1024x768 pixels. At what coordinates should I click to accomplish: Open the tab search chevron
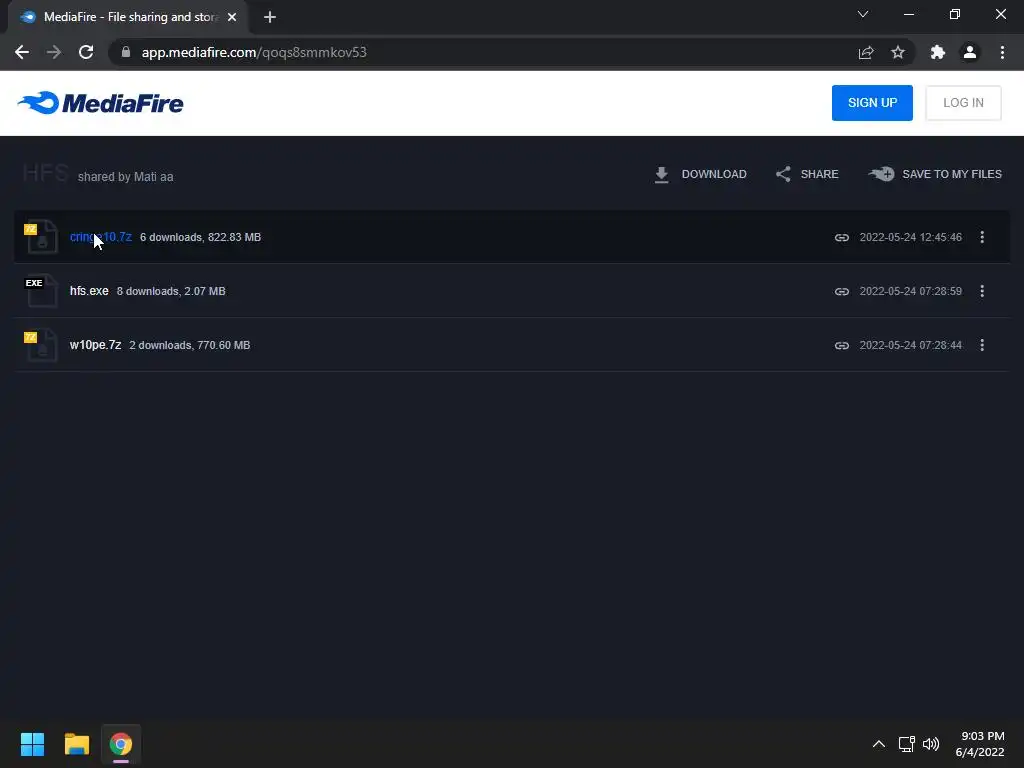863,14
